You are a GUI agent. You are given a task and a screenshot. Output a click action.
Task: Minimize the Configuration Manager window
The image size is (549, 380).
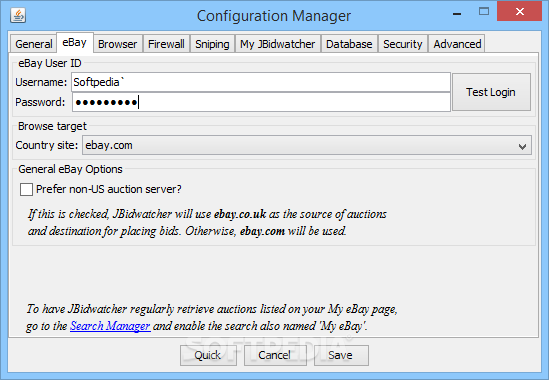coord(457,14)
